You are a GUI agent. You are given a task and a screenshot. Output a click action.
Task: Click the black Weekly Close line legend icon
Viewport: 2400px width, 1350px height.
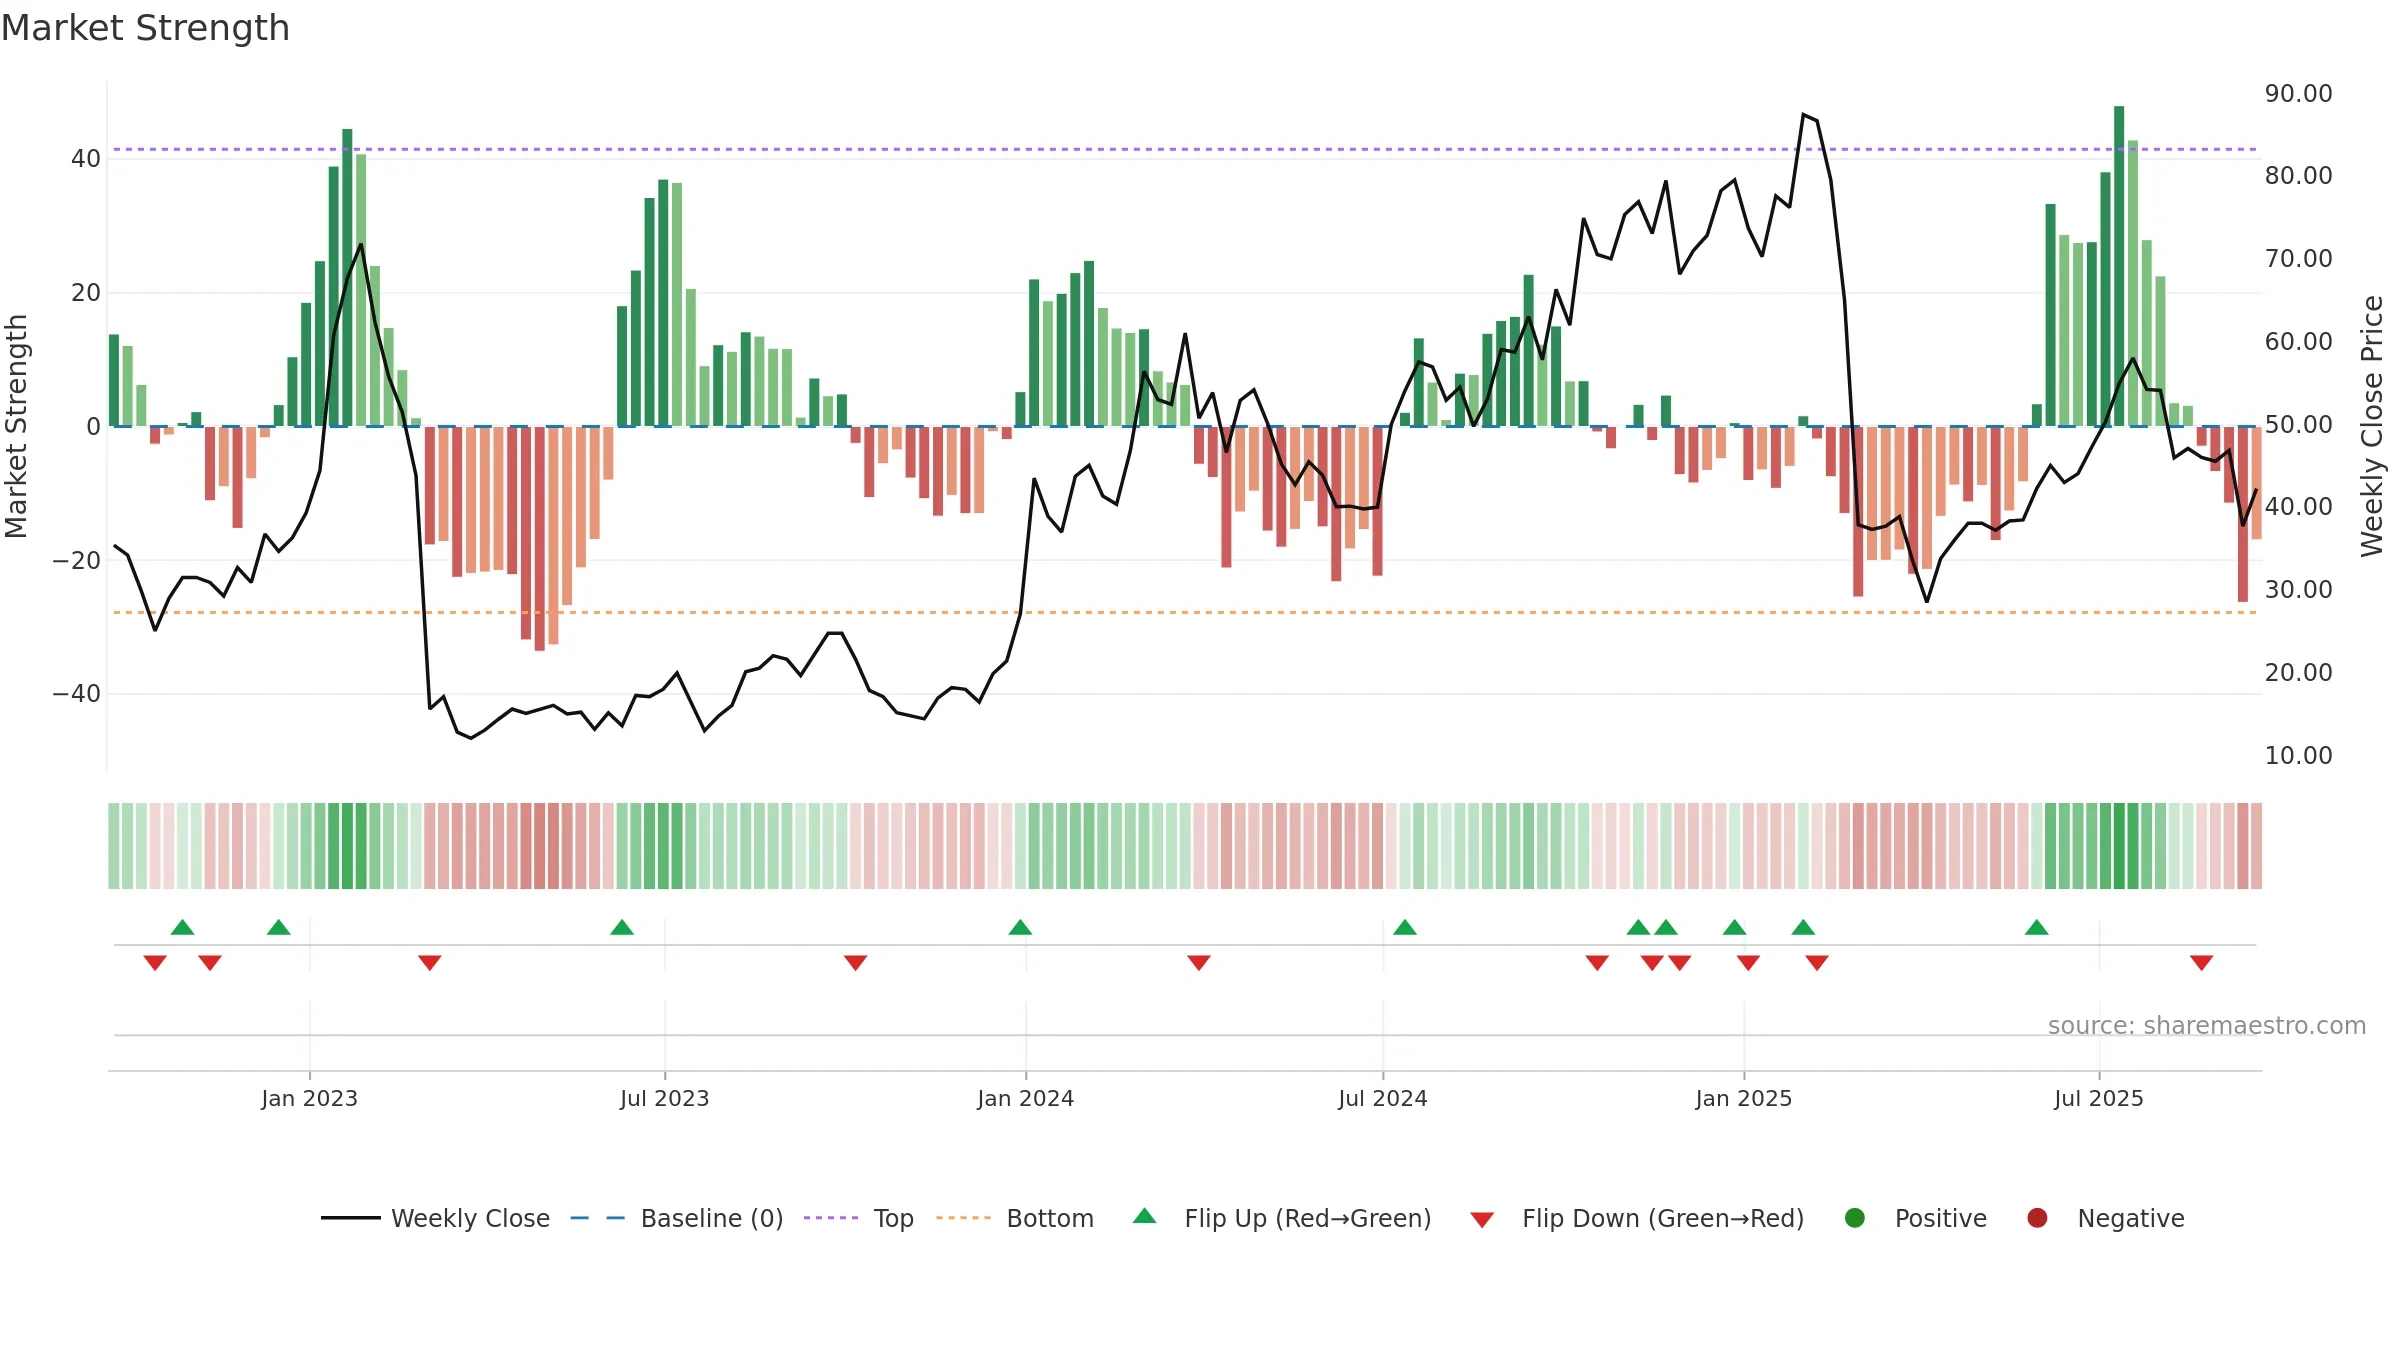click(350, 1218)
